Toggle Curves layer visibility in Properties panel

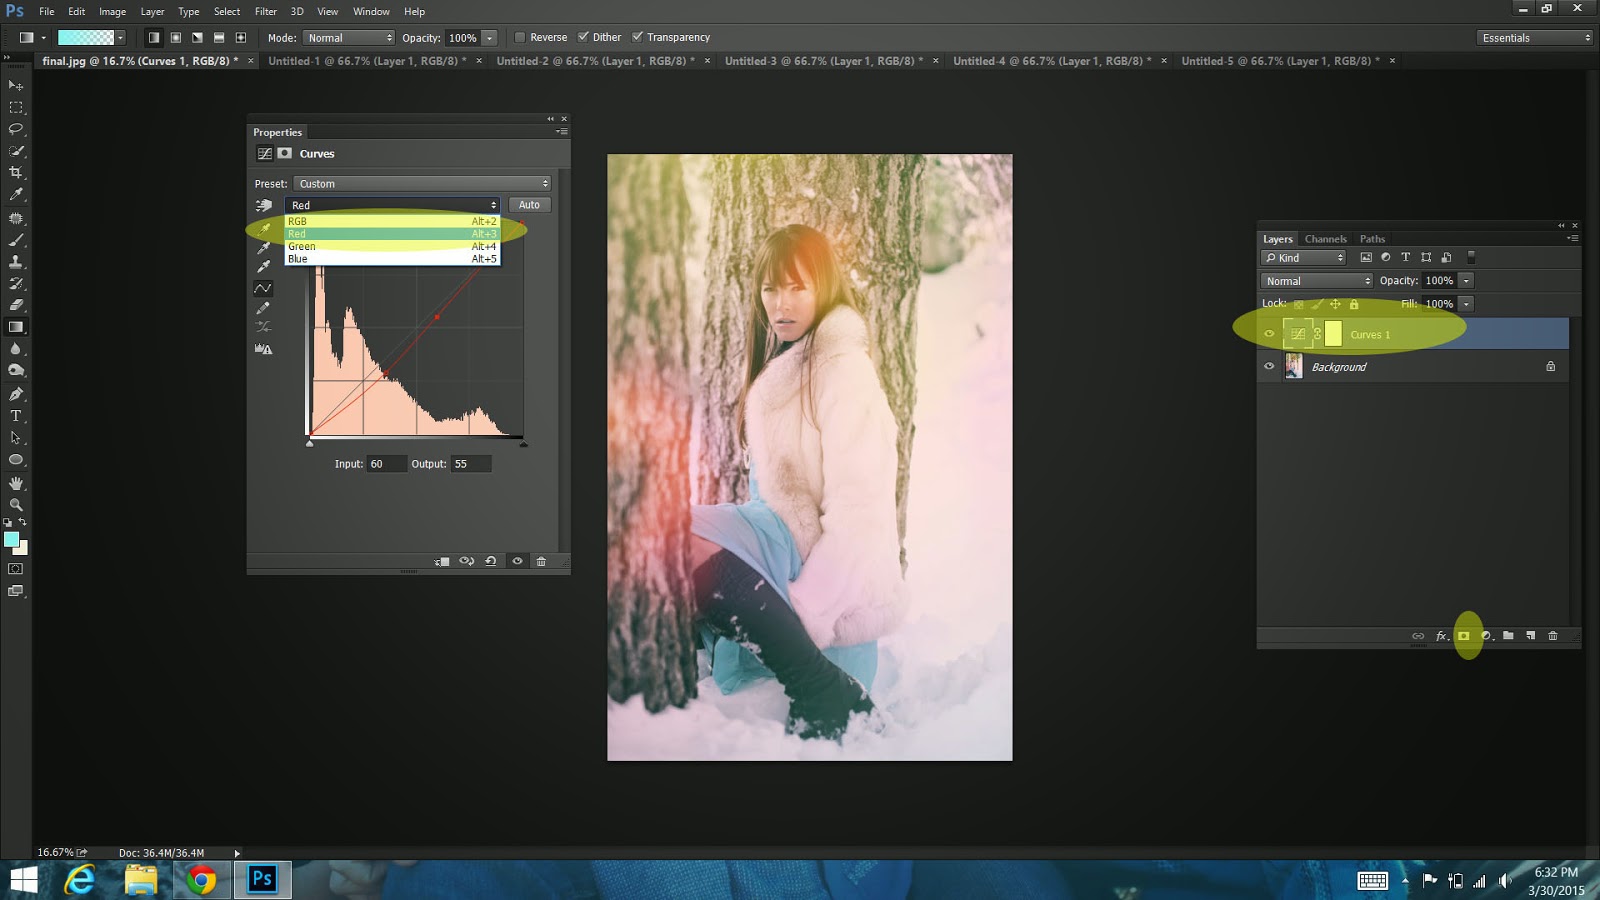coord(517,561)
